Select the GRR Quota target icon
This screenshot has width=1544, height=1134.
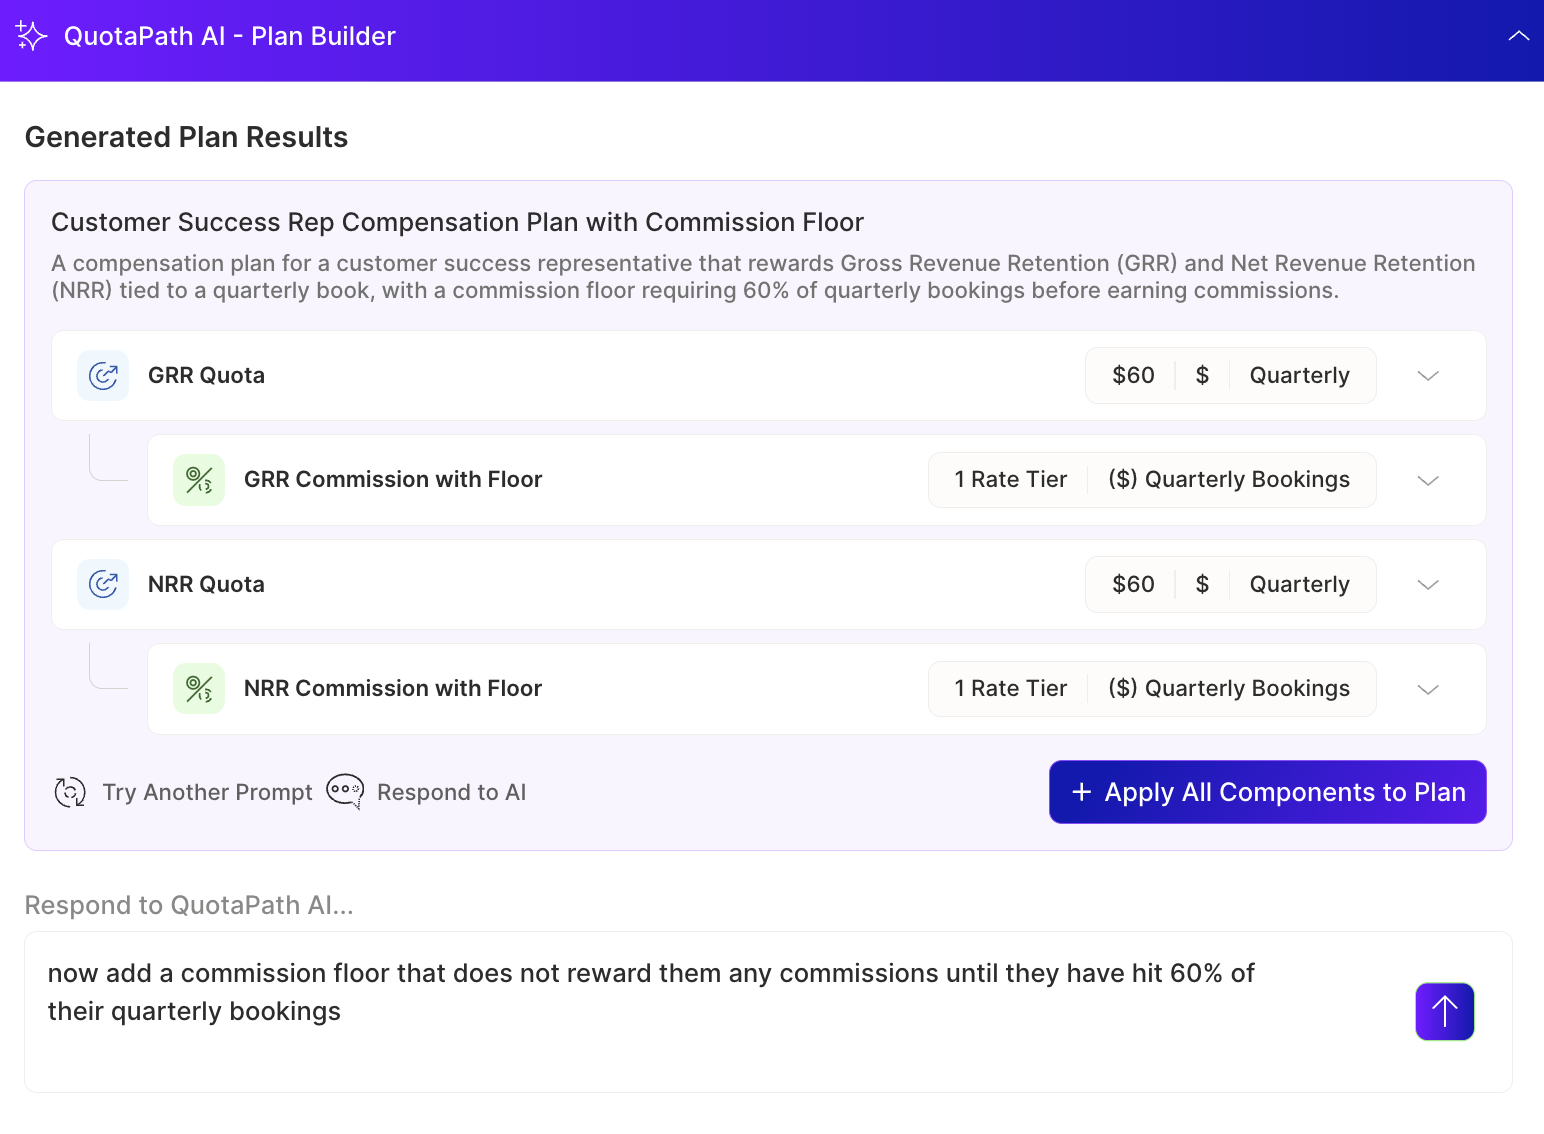pos(103,375)
